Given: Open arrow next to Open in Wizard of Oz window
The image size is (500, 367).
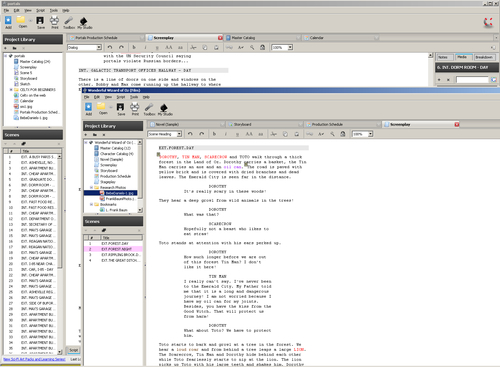Looking at the screenshot, I should [x=111, y=107].
